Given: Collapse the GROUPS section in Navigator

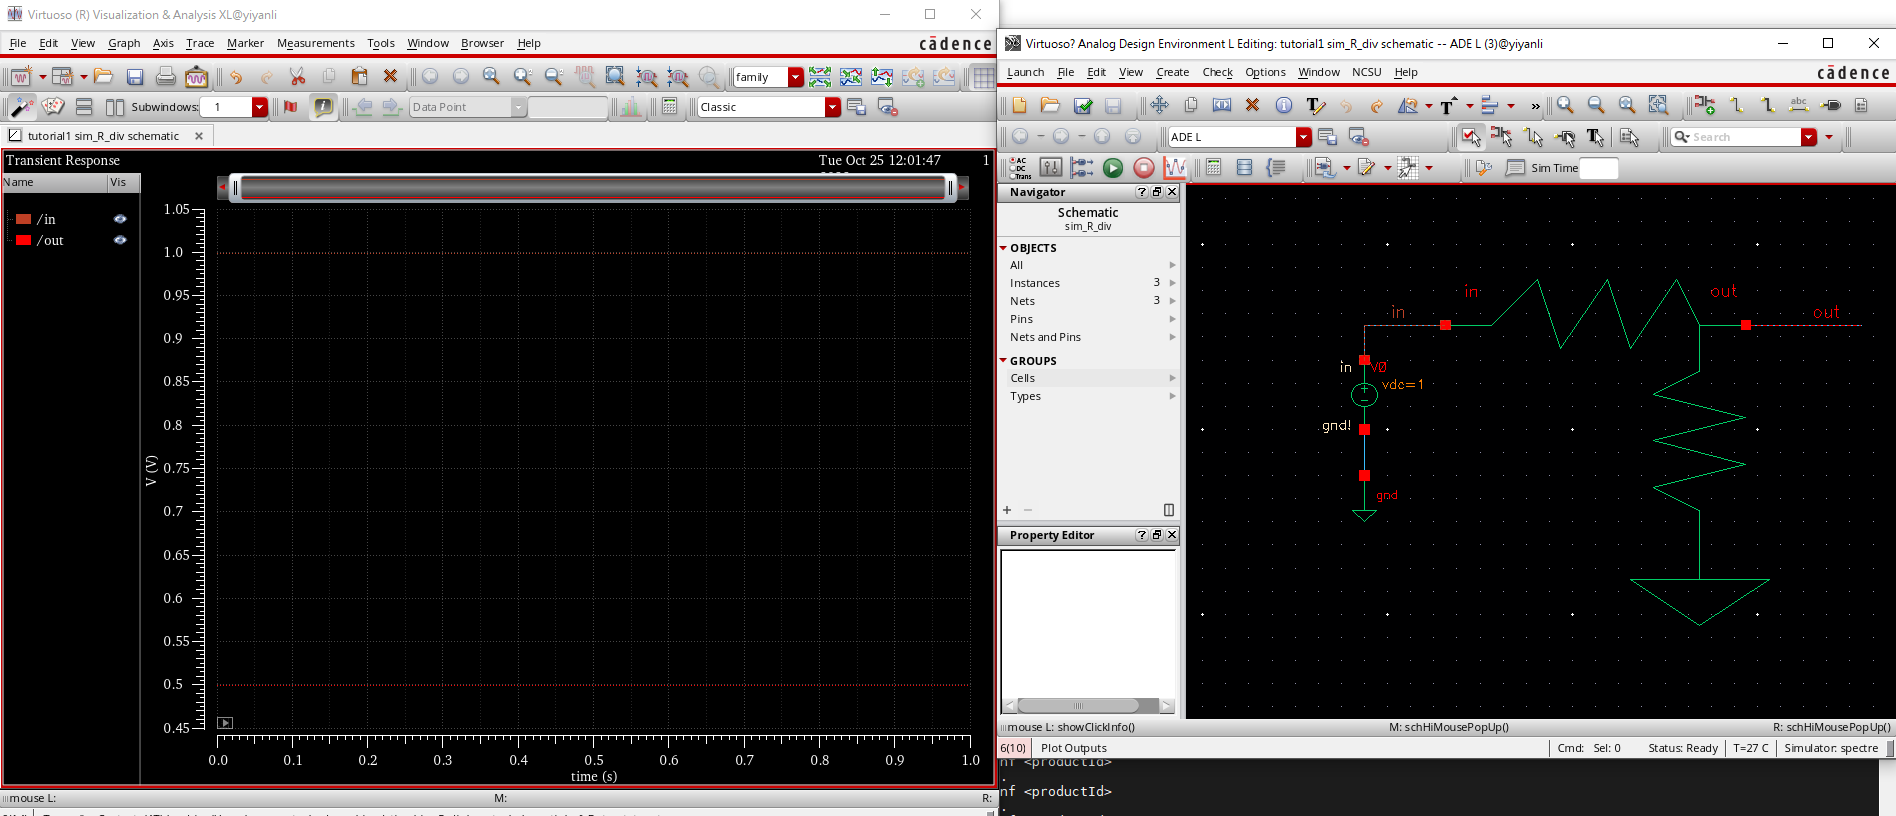Looking at the screenshot, I should (x=1003, y=361).
